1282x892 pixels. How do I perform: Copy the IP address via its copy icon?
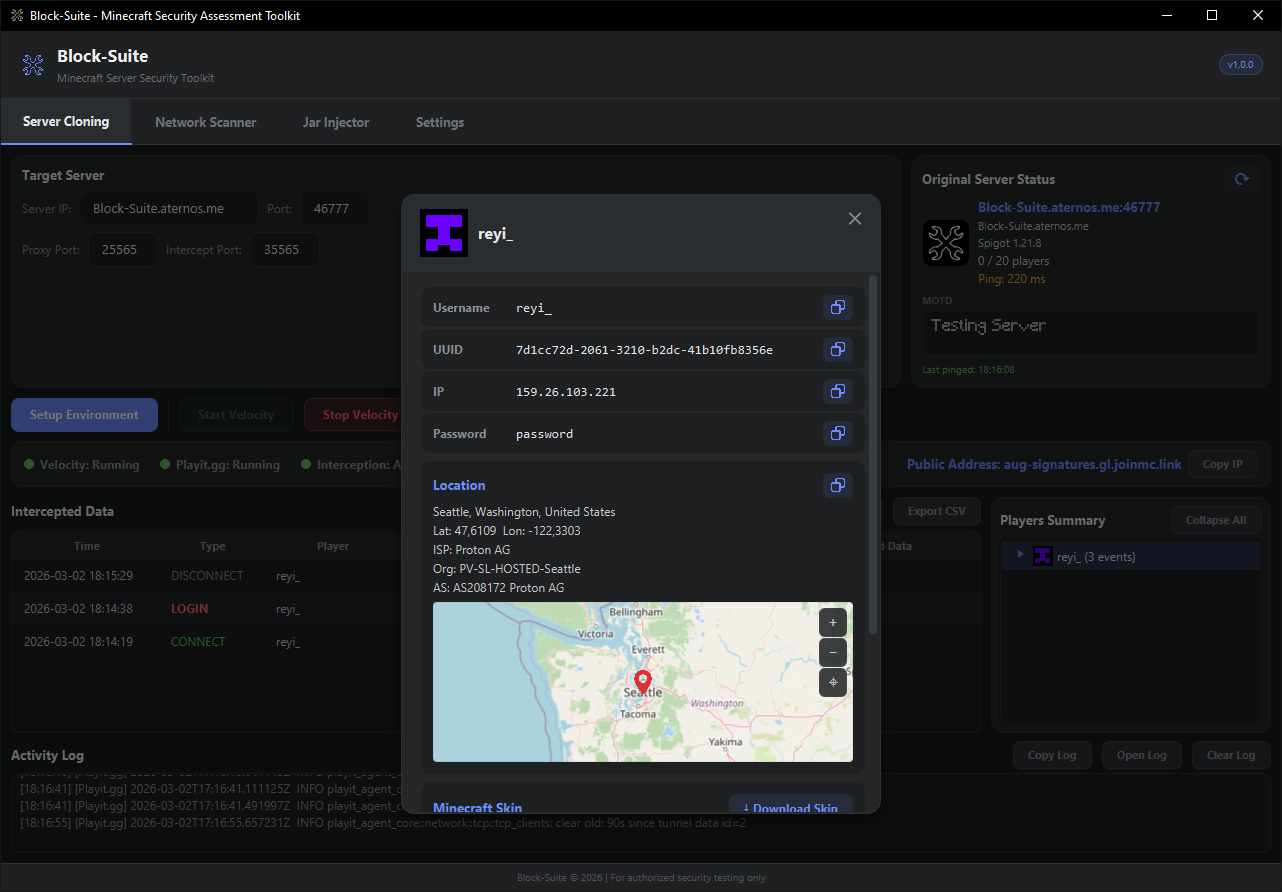837,391
